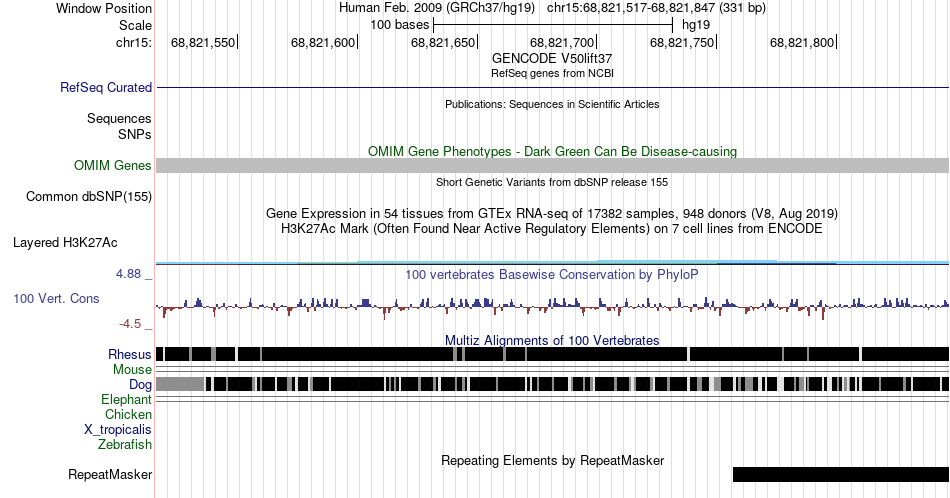
Task: Select the Elephant alignment label
Action: click(x=126, y=399)
